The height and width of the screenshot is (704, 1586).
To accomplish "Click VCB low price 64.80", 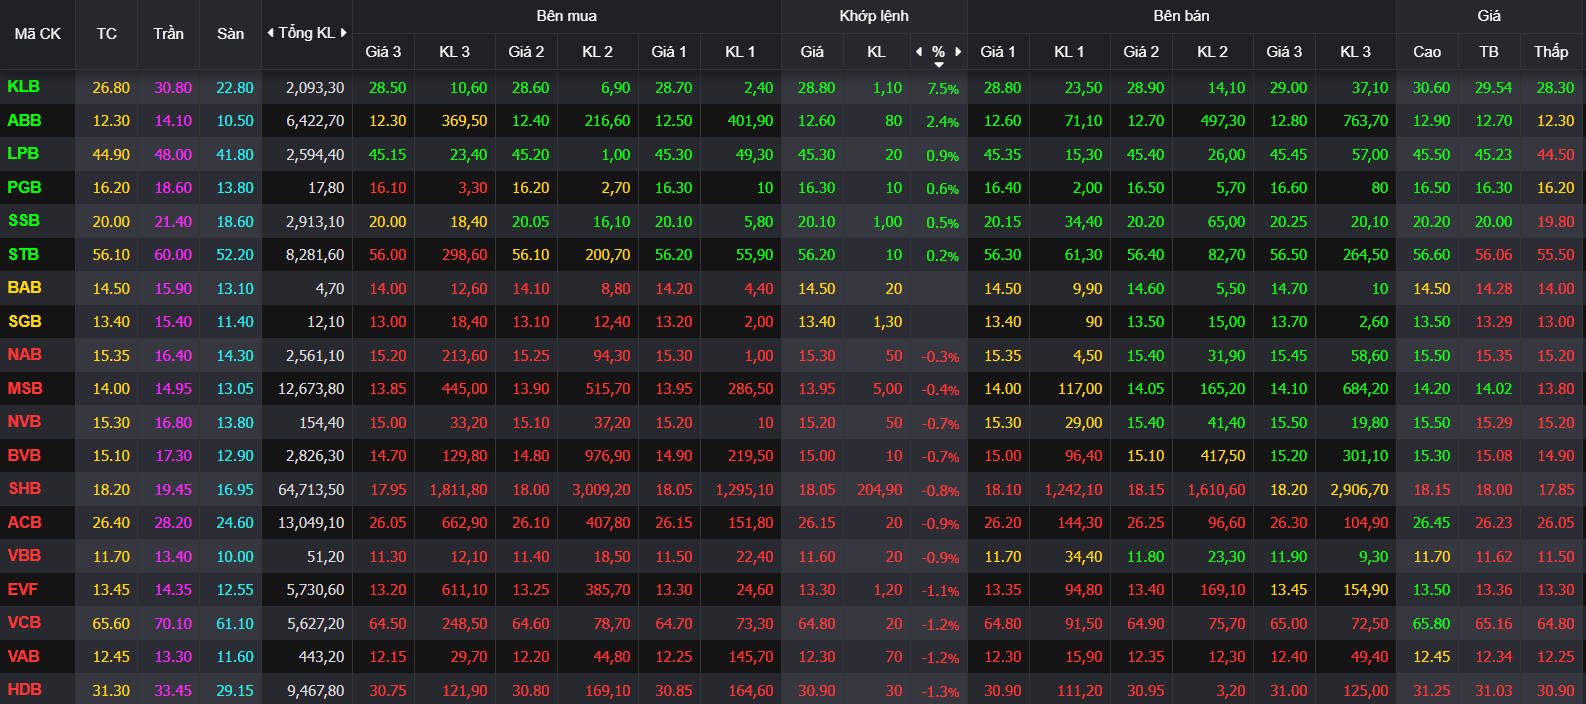I will pyautogui.click(x=1555, y=624).
